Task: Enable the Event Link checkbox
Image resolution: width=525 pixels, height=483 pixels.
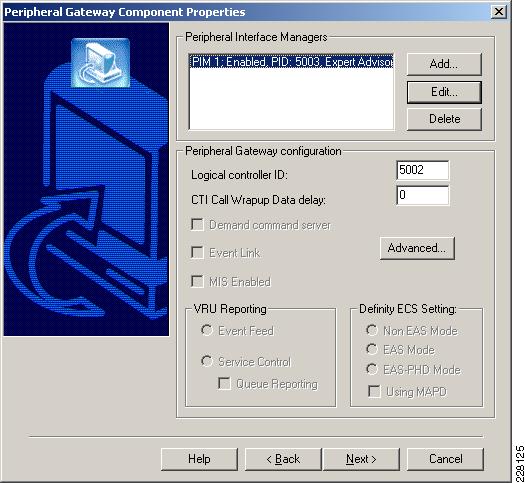Action: point(197,252)
